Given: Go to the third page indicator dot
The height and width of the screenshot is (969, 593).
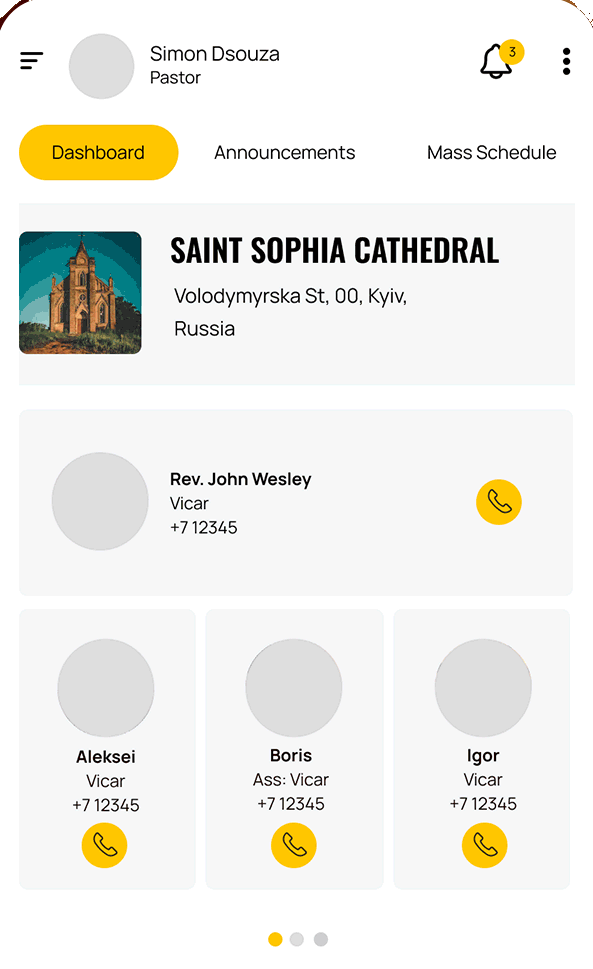Looking at the screenshot, I should click(x=321, y=939).
